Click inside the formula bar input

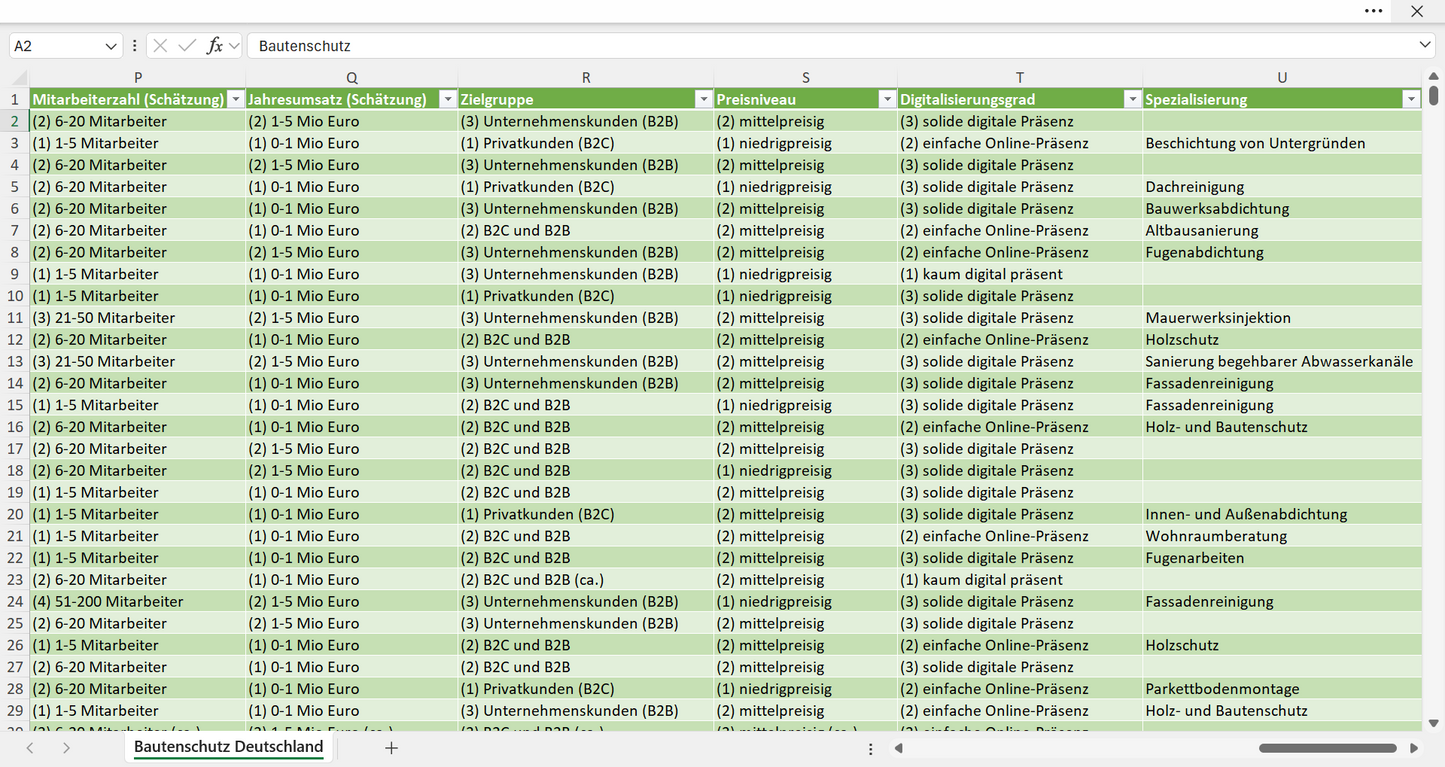(830, 46)
